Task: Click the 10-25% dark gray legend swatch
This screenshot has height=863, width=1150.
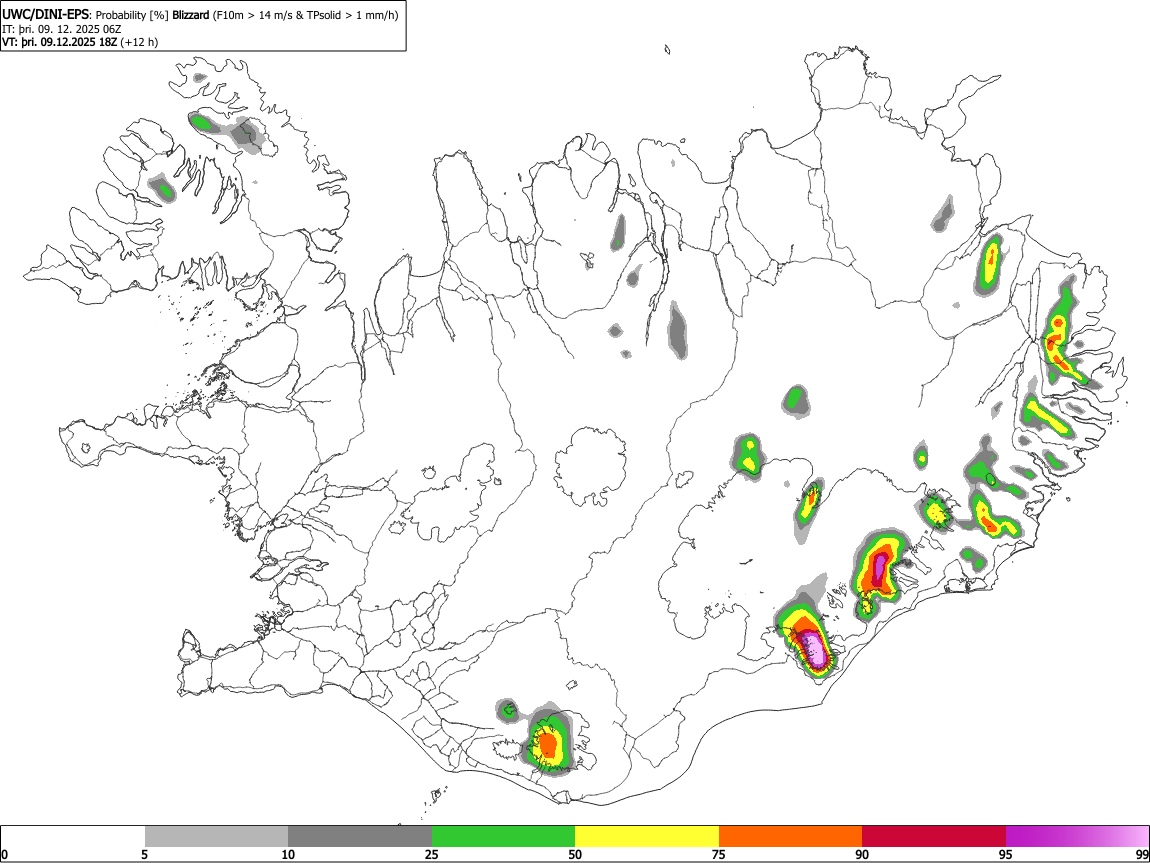Action: tap(360, 837)
